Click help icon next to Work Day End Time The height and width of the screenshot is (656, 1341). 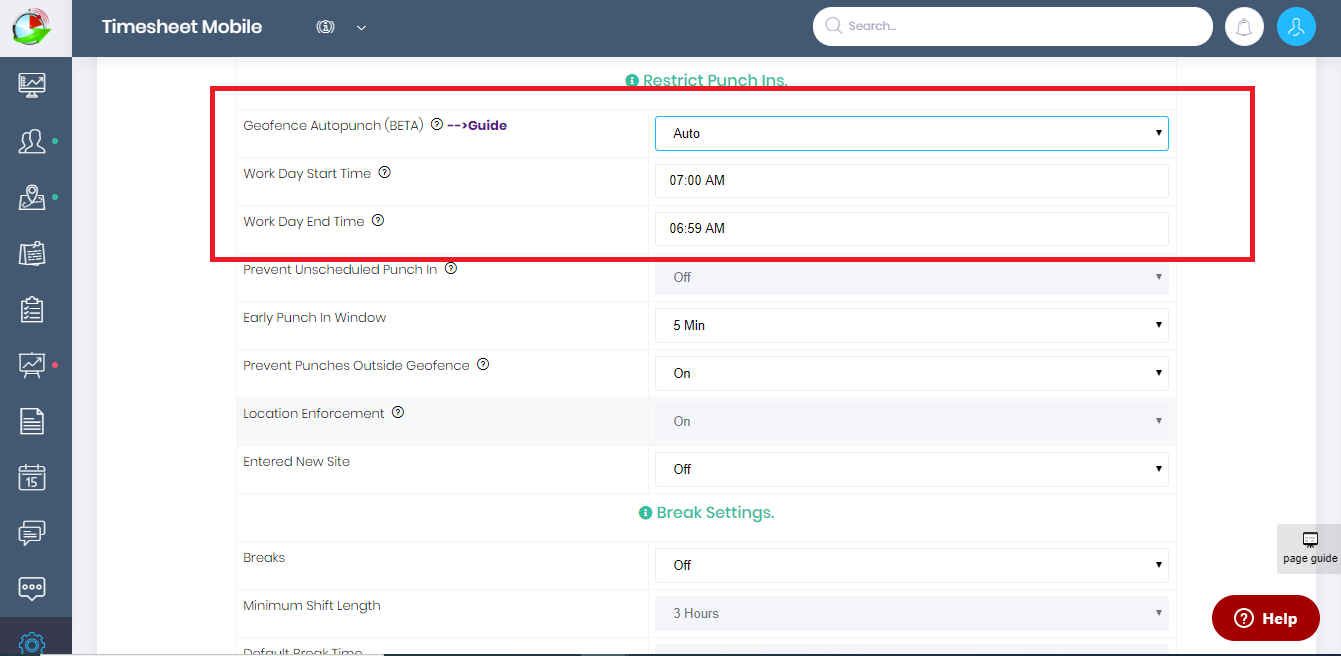coord(378,221)
